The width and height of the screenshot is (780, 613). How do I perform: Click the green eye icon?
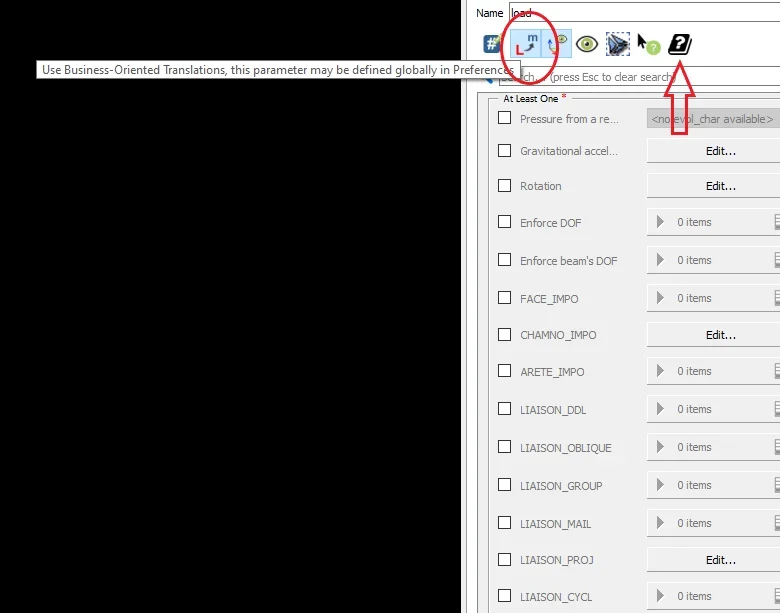(x=587, y=44)
